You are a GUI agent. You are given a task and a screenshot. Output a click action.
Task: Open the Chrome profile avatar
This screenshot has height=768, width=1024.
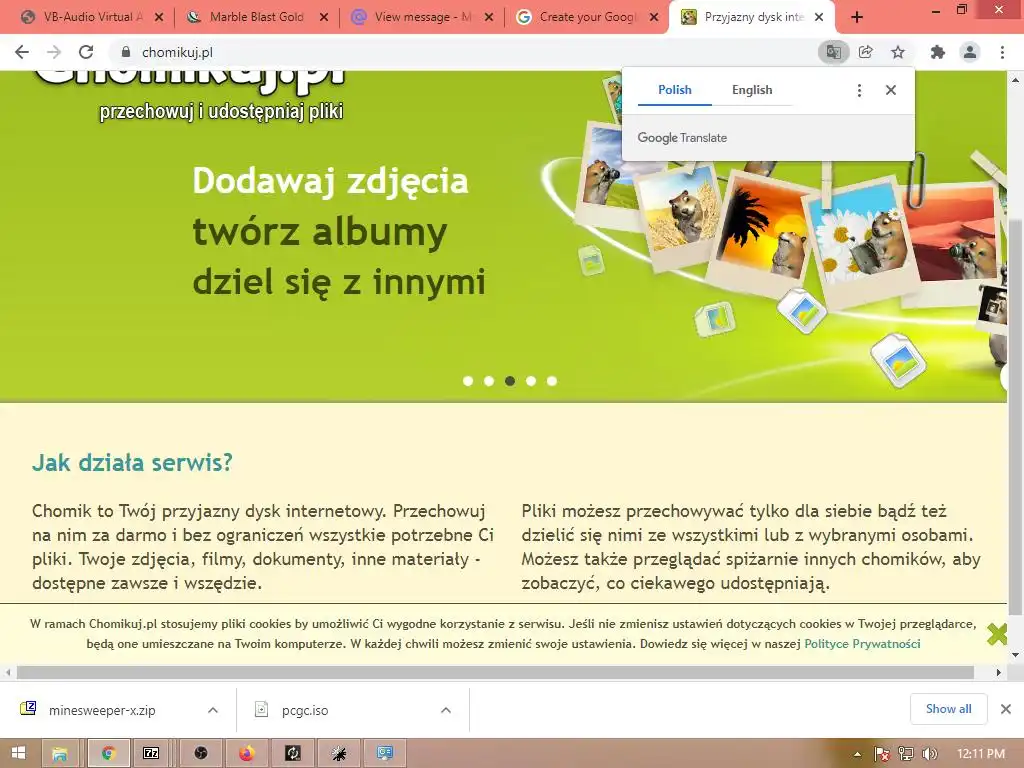(970, 52)
